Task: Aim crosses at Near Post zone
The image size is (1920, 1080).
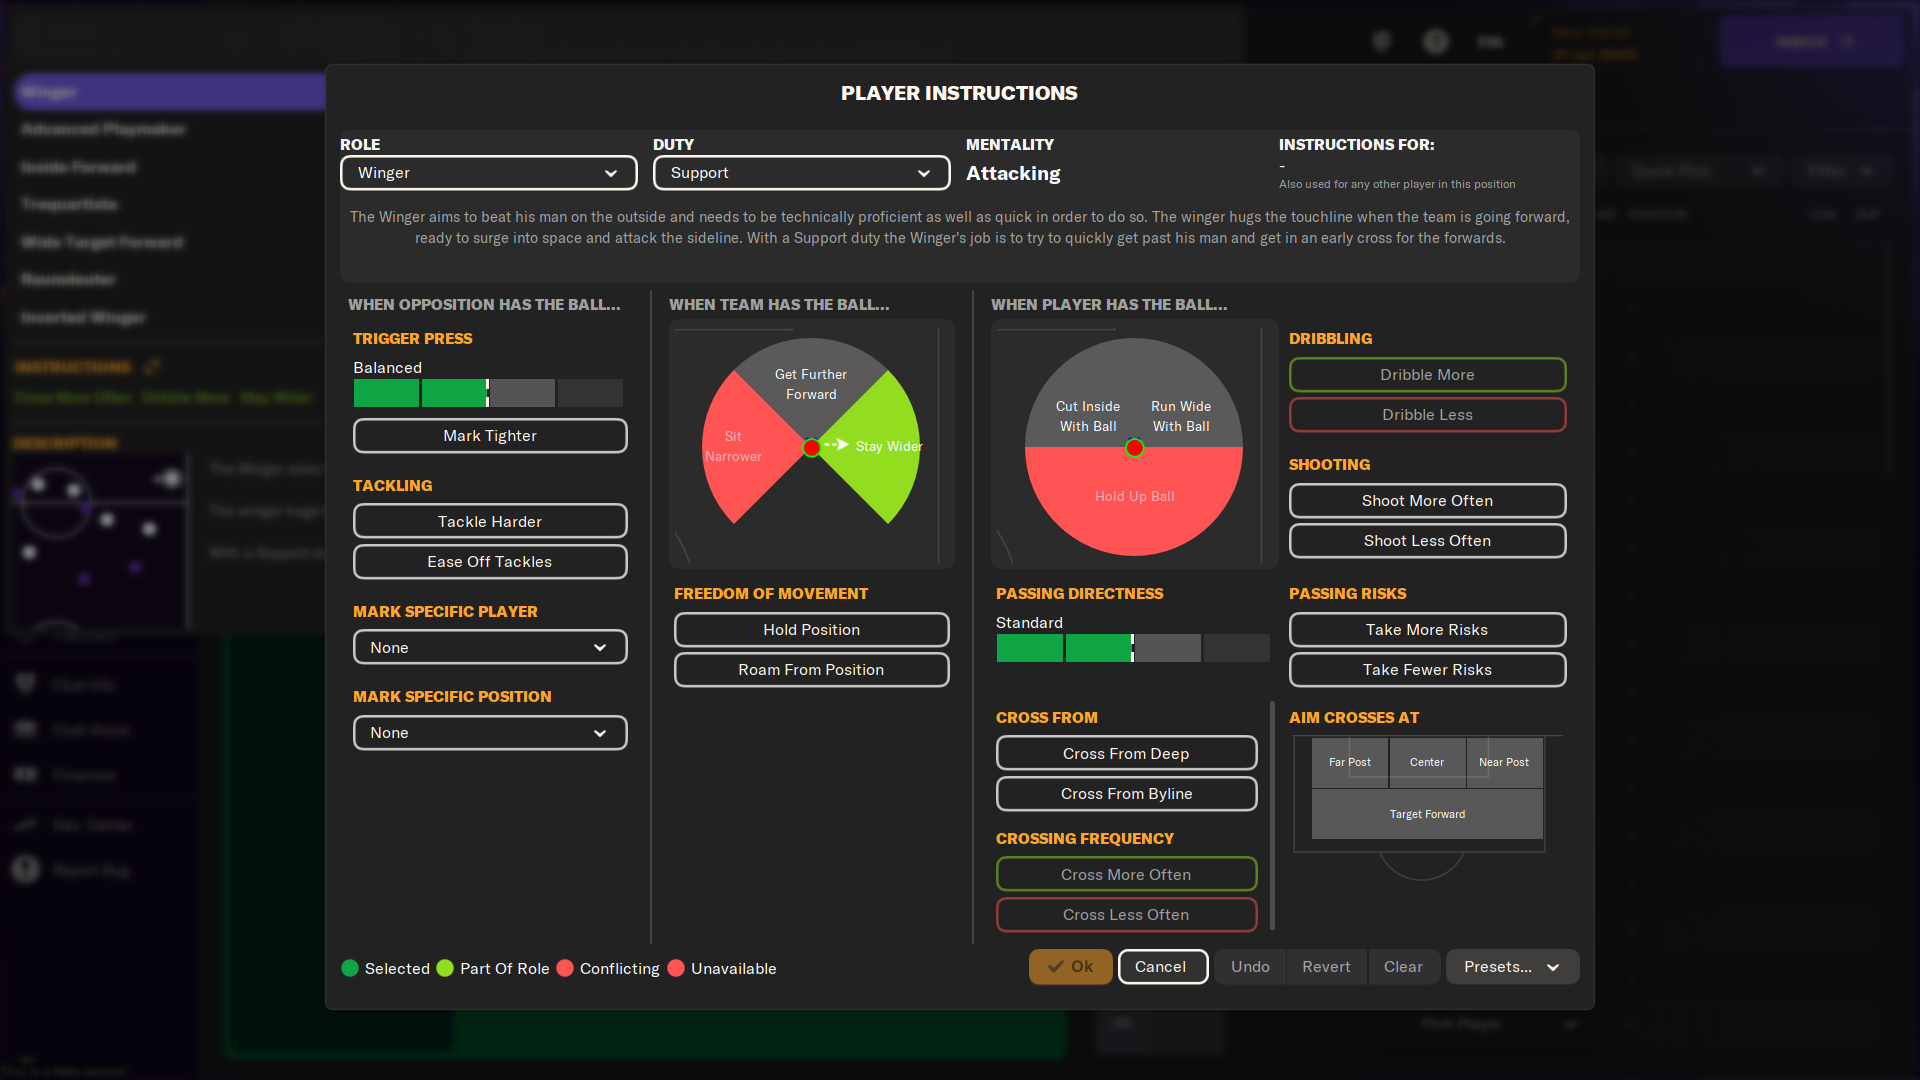Action: (x=1503, y=762)
